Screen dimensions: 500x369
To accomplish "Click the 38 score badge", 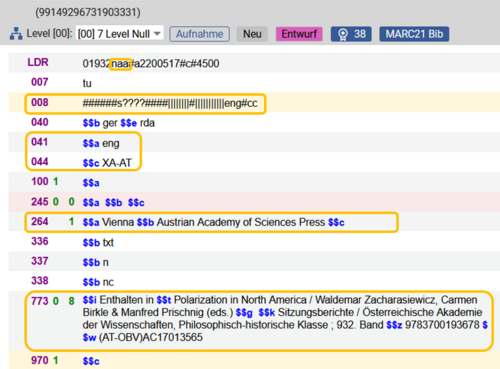I will point(351,34).
